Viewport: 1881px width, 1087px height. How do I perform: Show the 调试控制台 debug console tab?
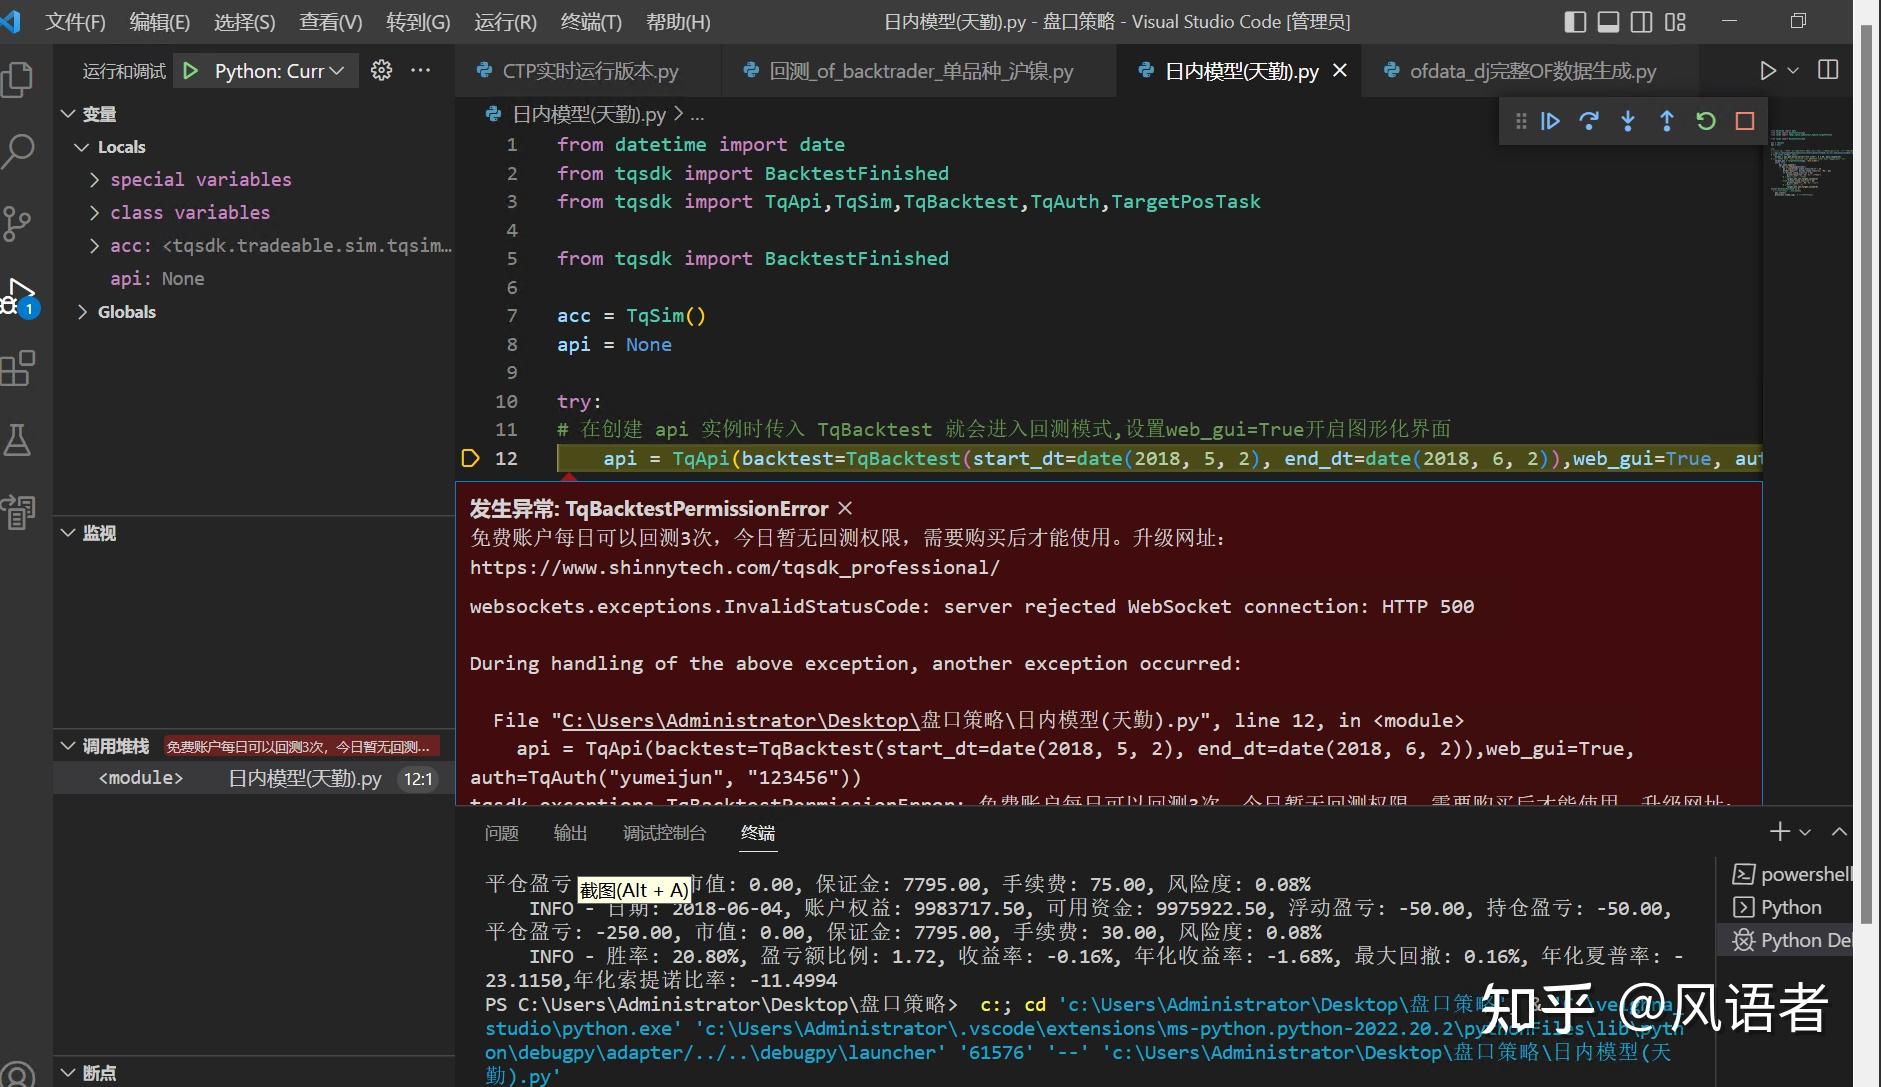(x=664, y=833)
